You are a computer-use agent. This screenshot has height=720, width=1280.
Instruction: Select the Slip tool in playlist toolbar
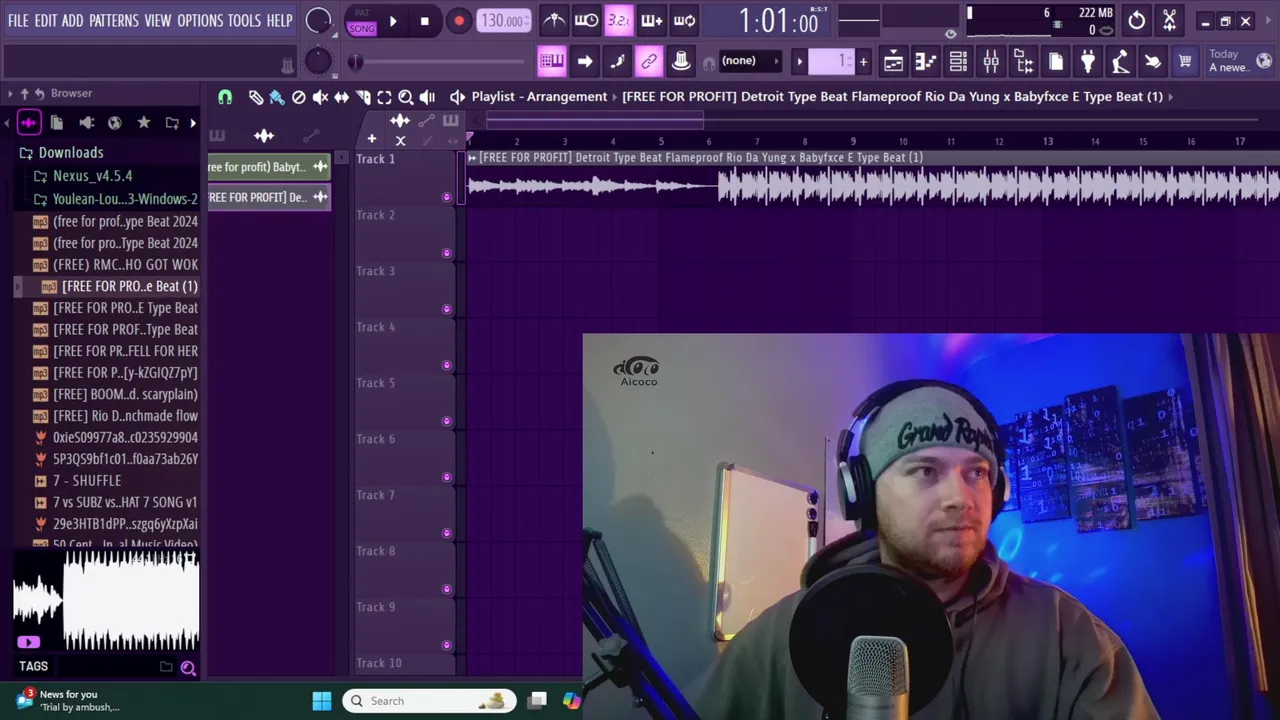pyautogui.click(x=341, y=97)
